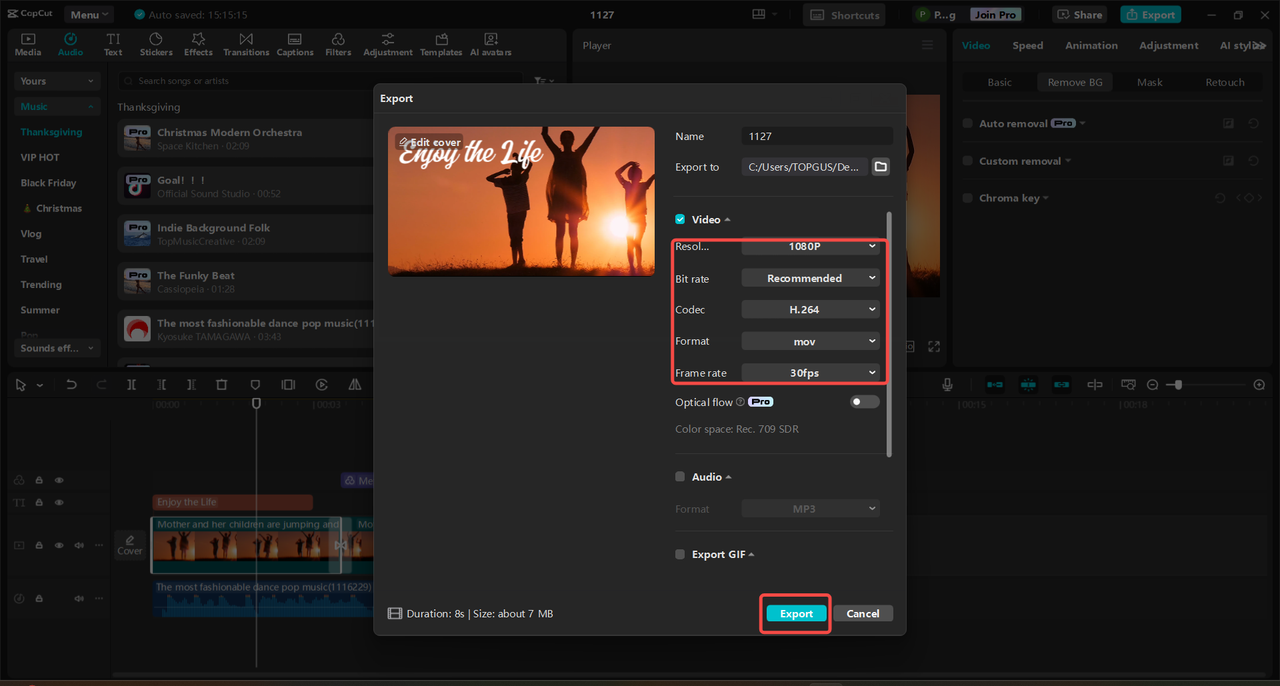Click the Join Pro button
This screenshot has height=686, width=1280.
pyautogui.click(x=995, y=15)
